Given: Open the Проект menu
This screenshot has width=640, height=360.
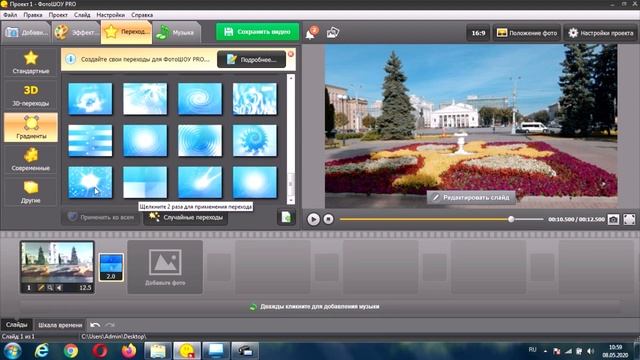Looking at the screenshot, I should click(58, 15).
